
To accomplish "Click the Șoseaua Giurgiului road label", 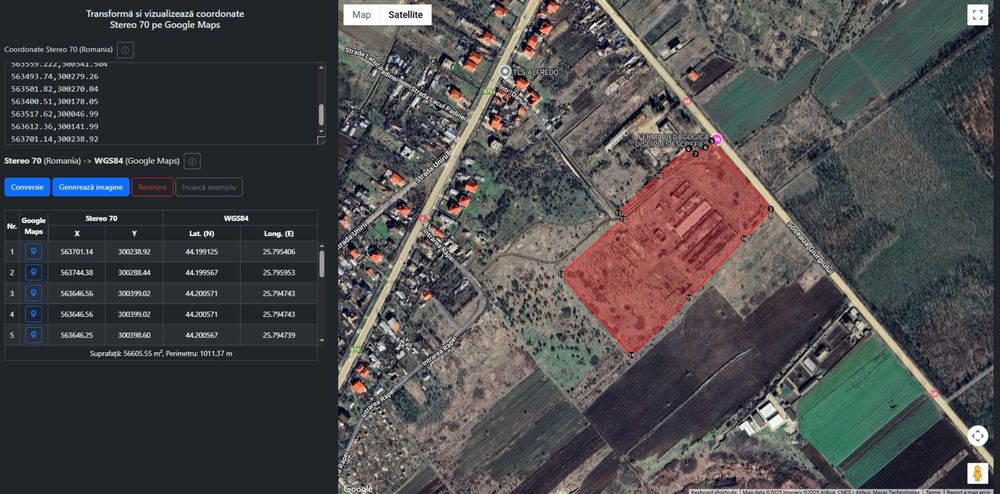I will tap(811, 248).
